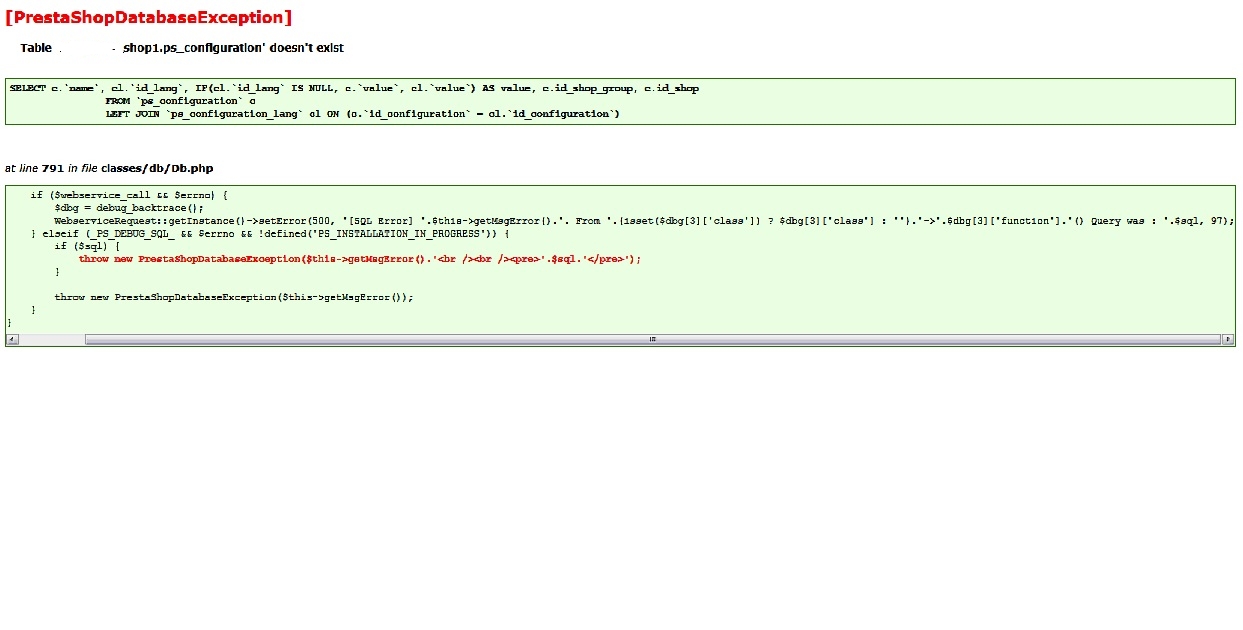Click the SELECT c.`name` query line

pos(354,88)
